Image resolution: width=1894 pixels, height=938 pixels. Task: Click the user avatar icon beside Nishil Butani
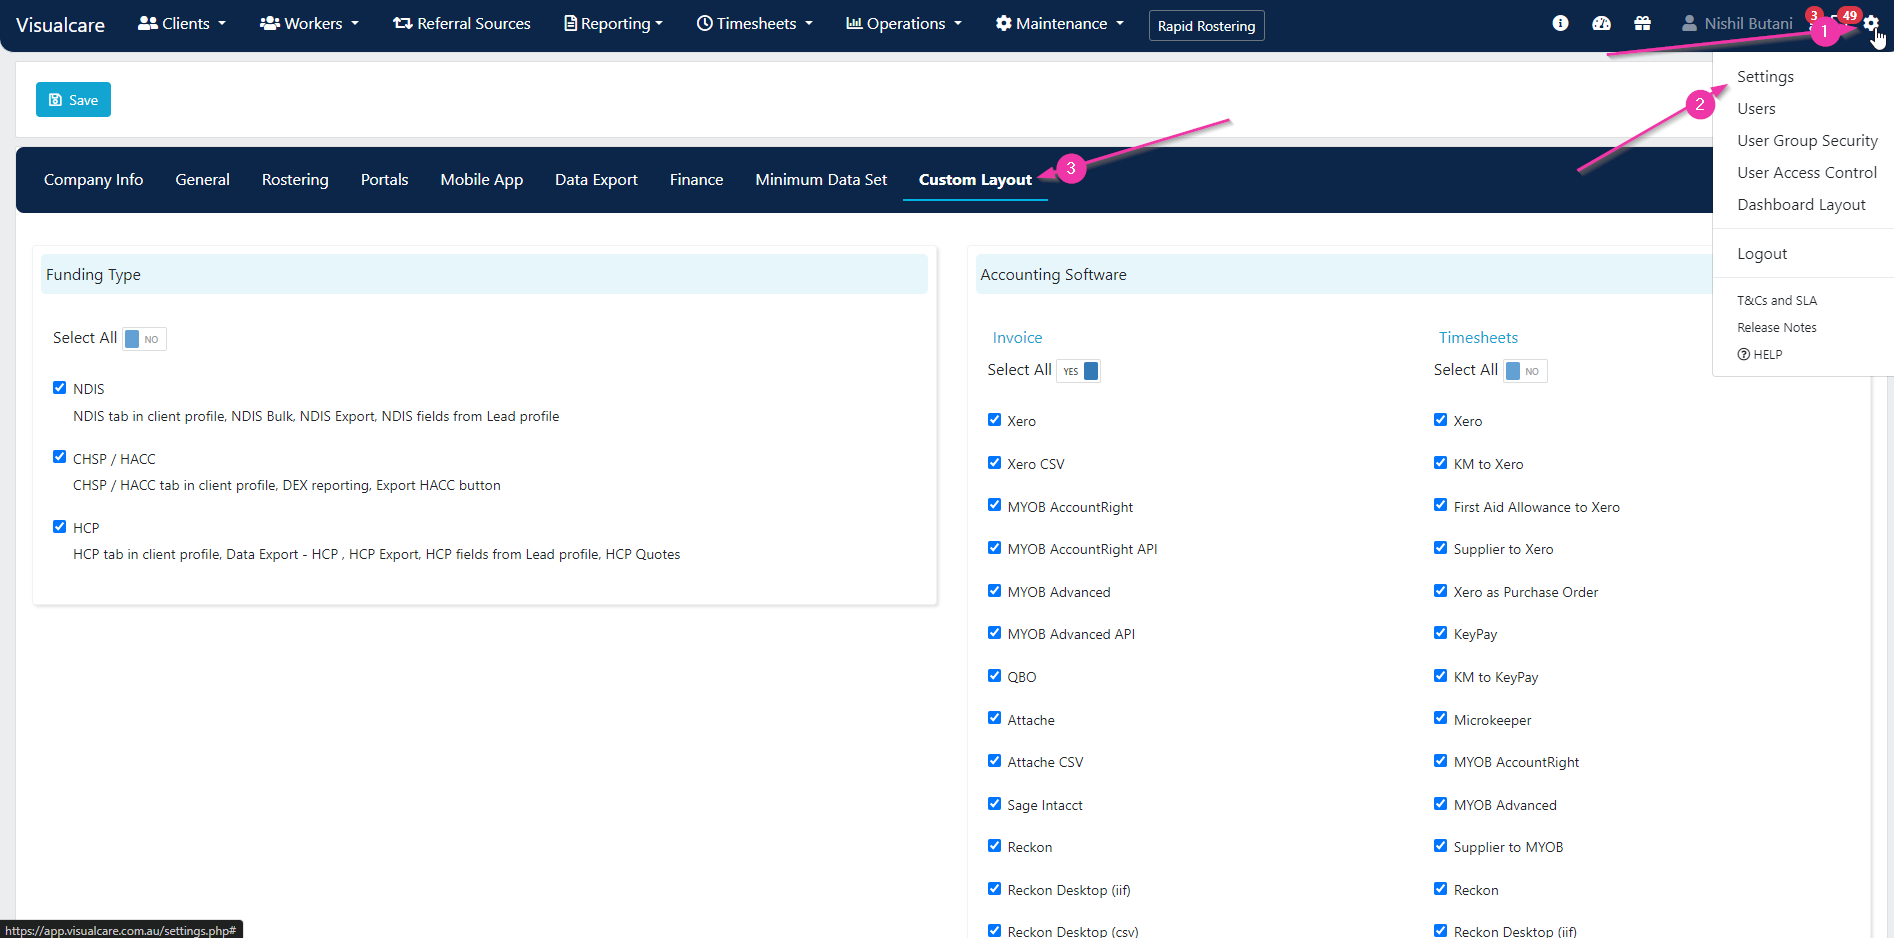(x=1689, y=23)
